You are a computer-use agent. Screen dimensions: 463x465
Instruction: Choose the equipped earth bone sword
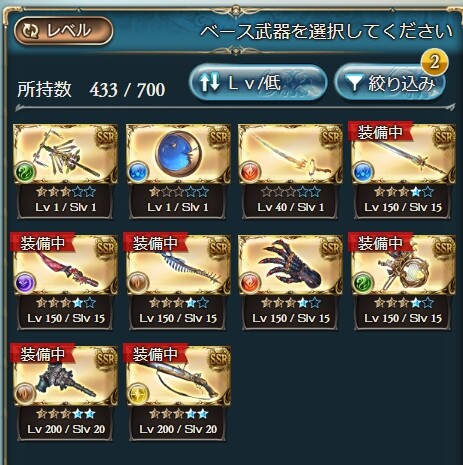coord(178,282)
